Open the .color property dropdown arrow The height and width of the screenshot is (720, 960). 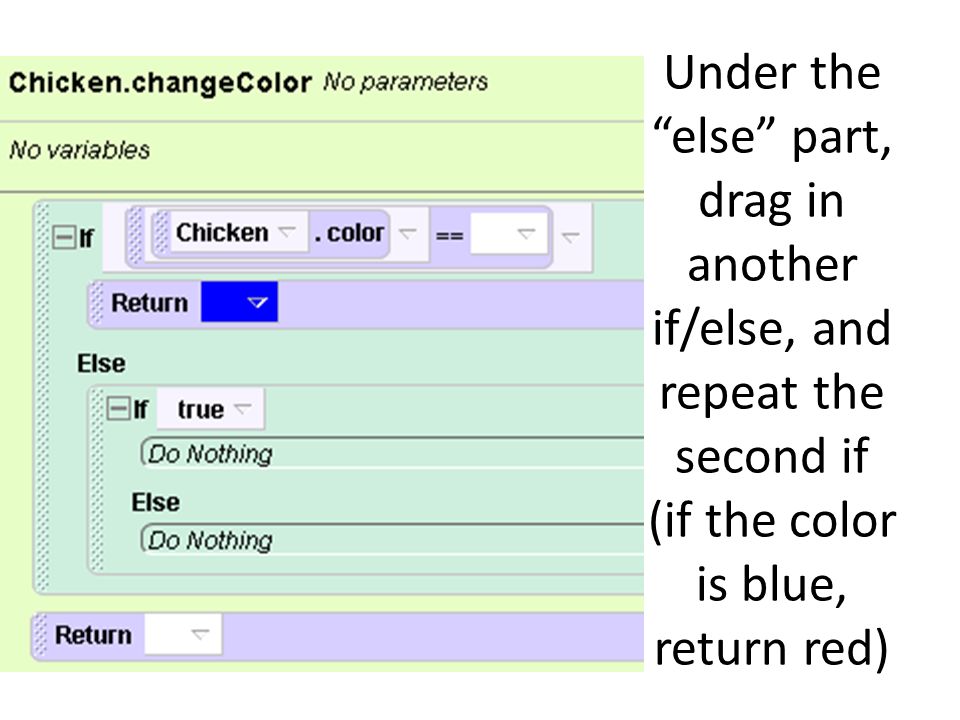pyautogui.click(x=407, y=233)
